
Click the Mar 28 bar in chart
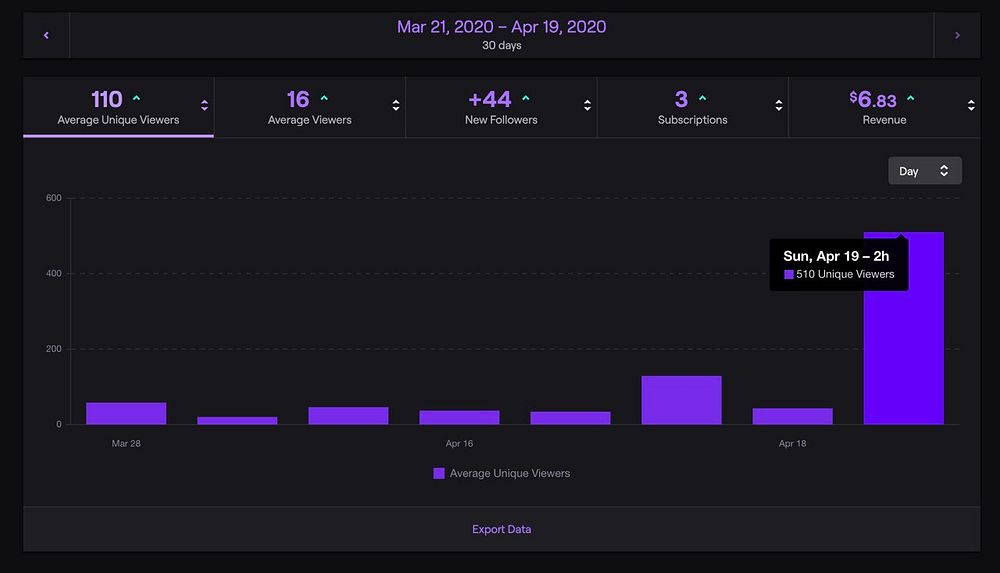point(126,413)
